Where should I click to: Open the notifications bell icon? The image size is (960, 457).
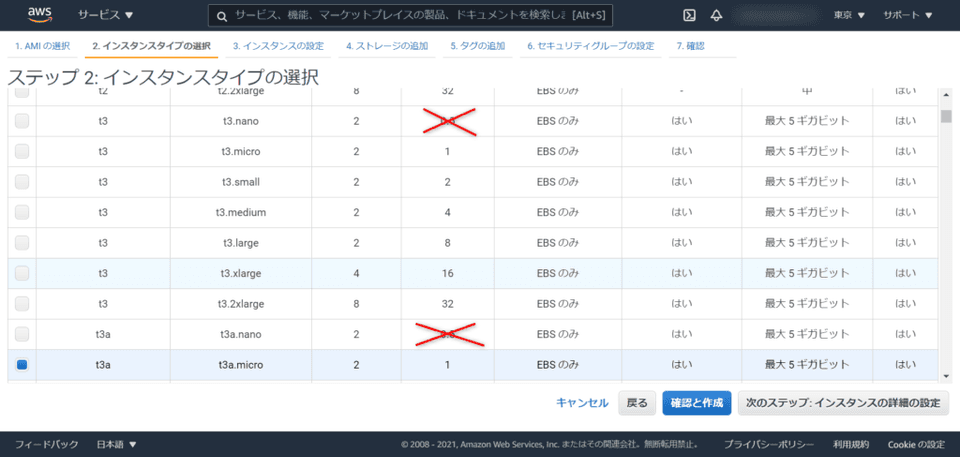(716, 16)
